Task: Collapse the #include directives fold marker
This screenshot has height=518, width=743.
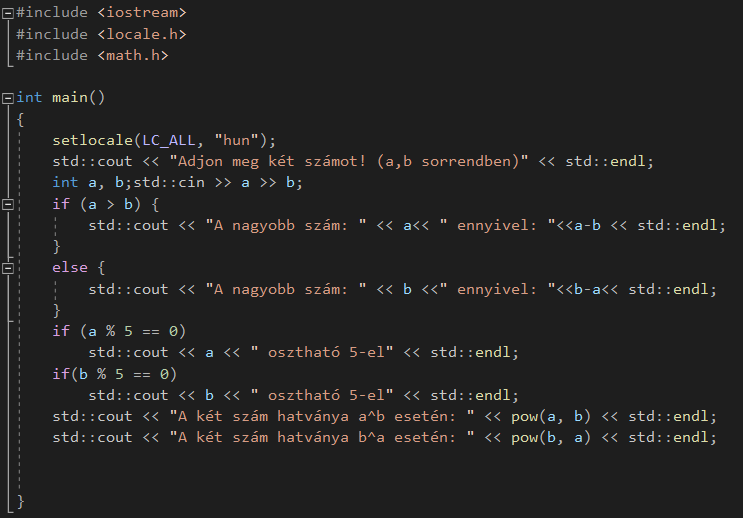Action: click(8, 13)
